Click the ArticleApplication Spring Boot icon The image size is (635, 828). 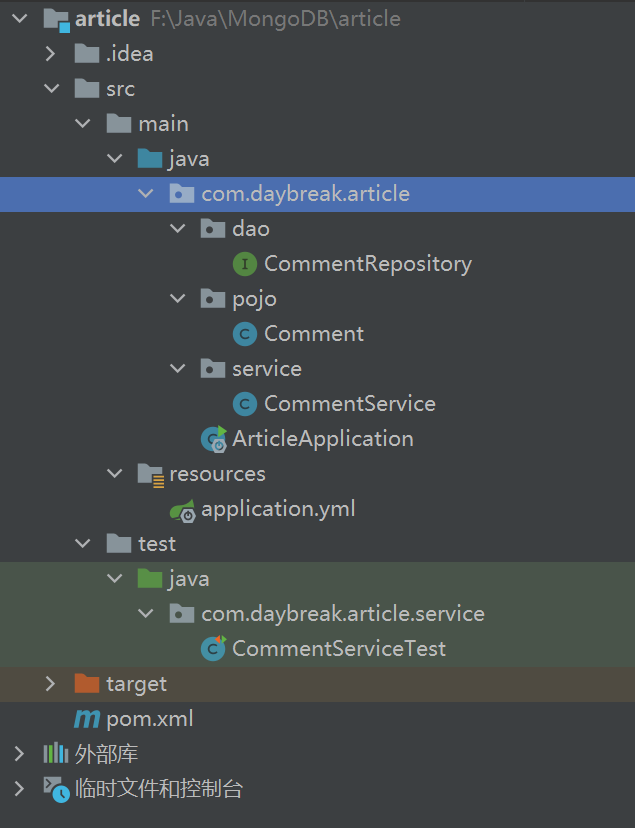(x=213, y=439)
